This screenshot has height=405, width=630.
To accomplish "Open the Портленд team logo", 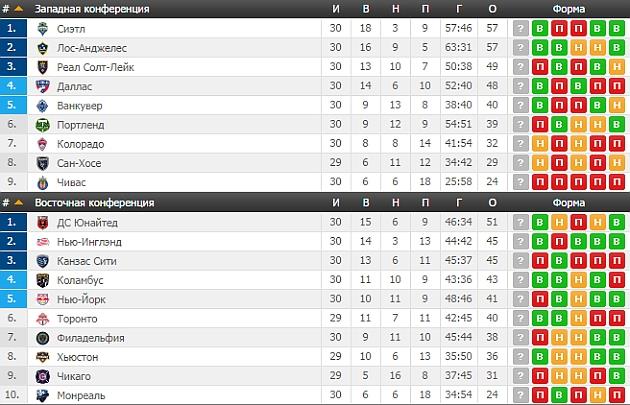I will click(43, 124).
